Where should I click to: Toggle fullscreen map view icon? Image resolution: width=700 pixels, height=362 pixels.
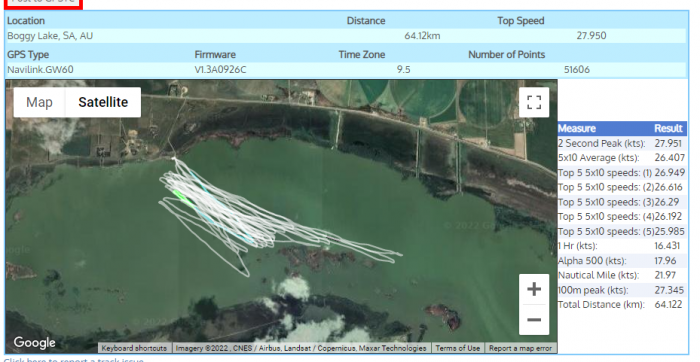click(x=534, y=102)
